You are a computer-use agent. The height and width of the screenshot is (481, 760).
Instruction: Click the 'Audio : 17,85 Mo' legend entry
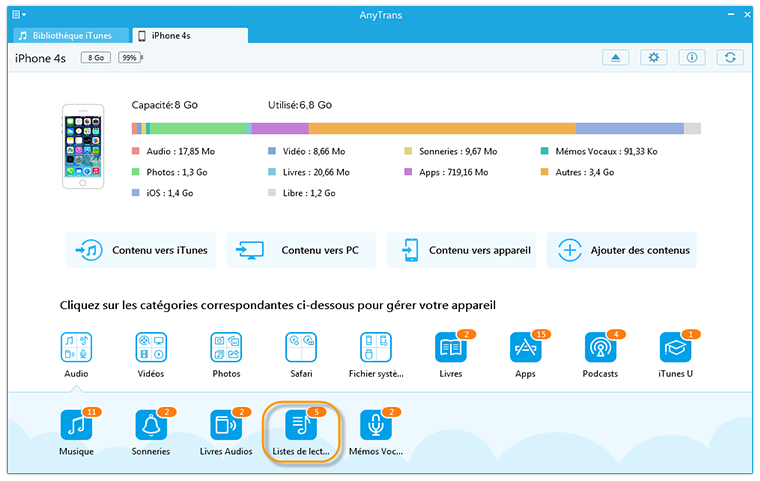(x=174, y=151)
